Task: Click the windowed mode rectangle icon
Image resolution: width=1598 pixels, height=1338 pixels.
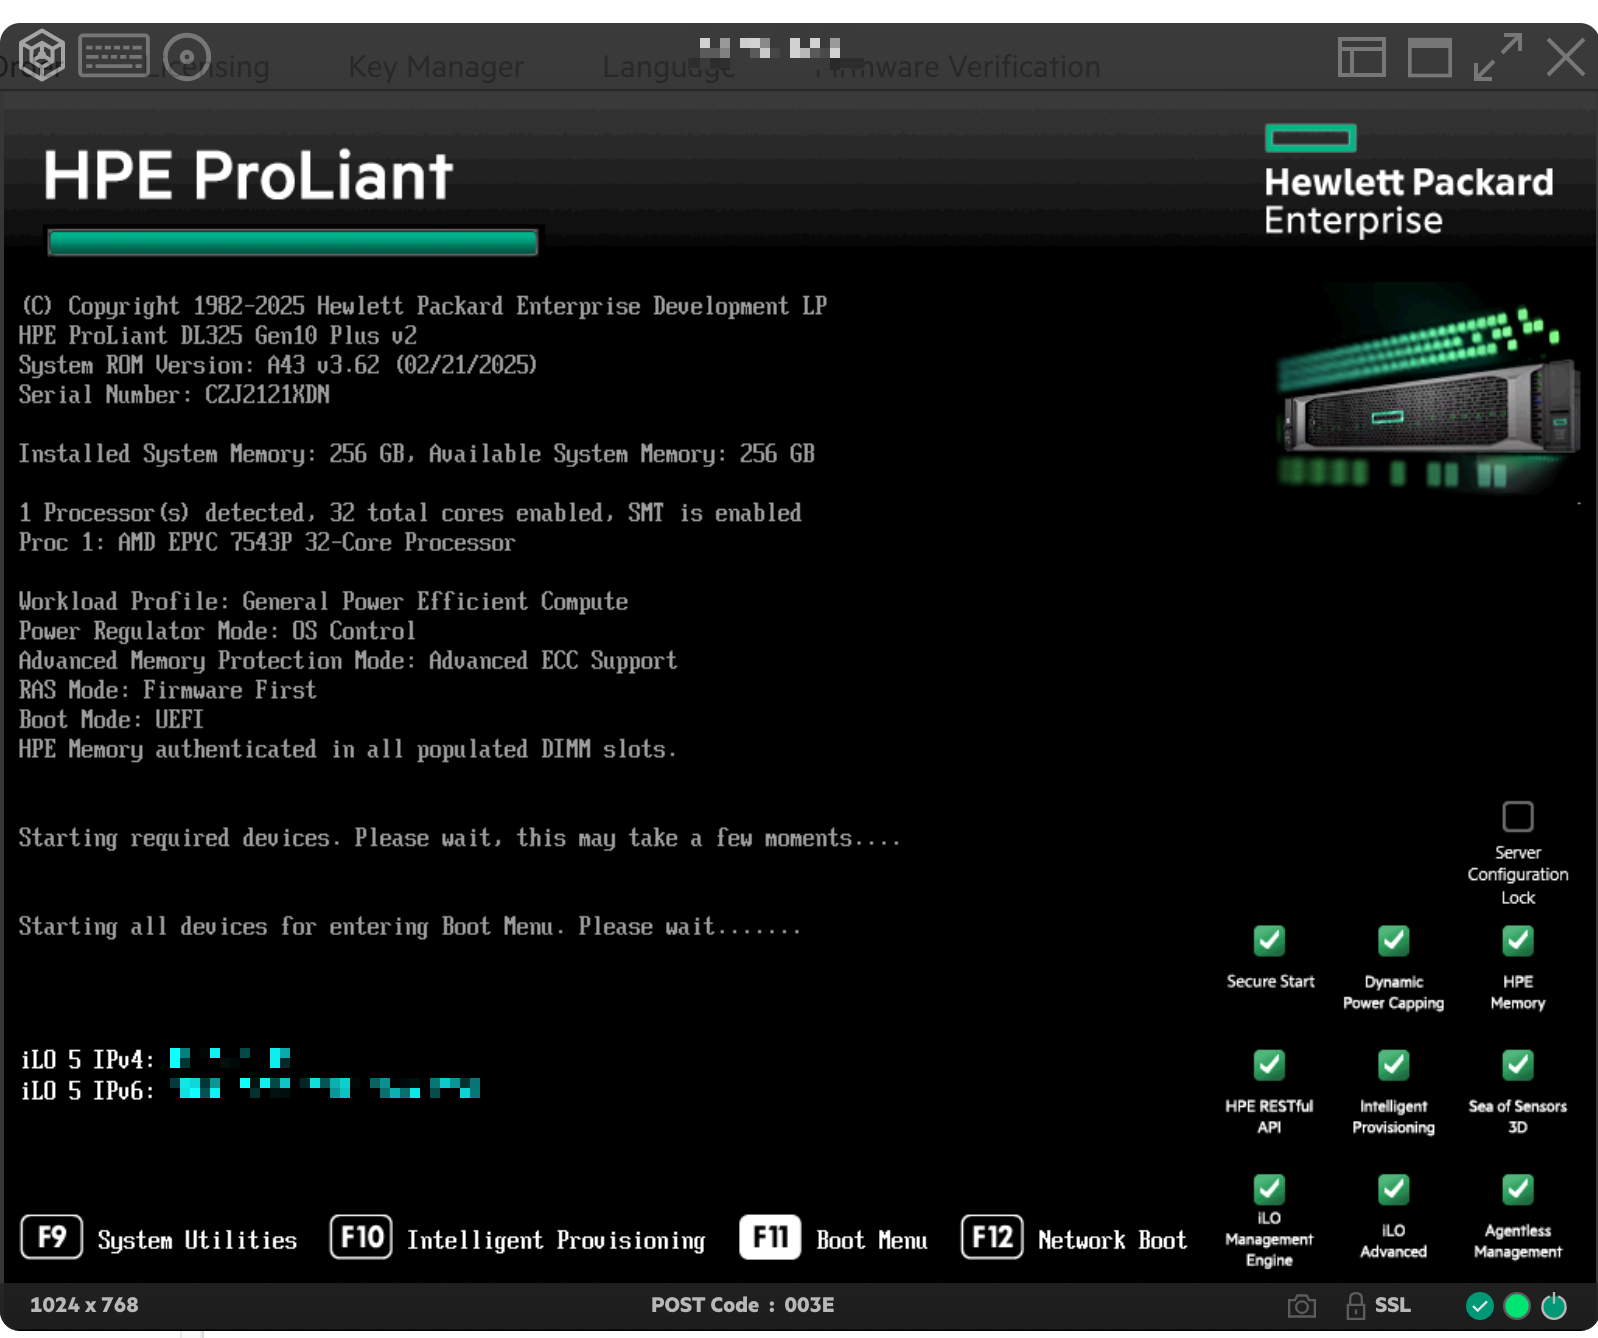Action: tap(1429, 57)
